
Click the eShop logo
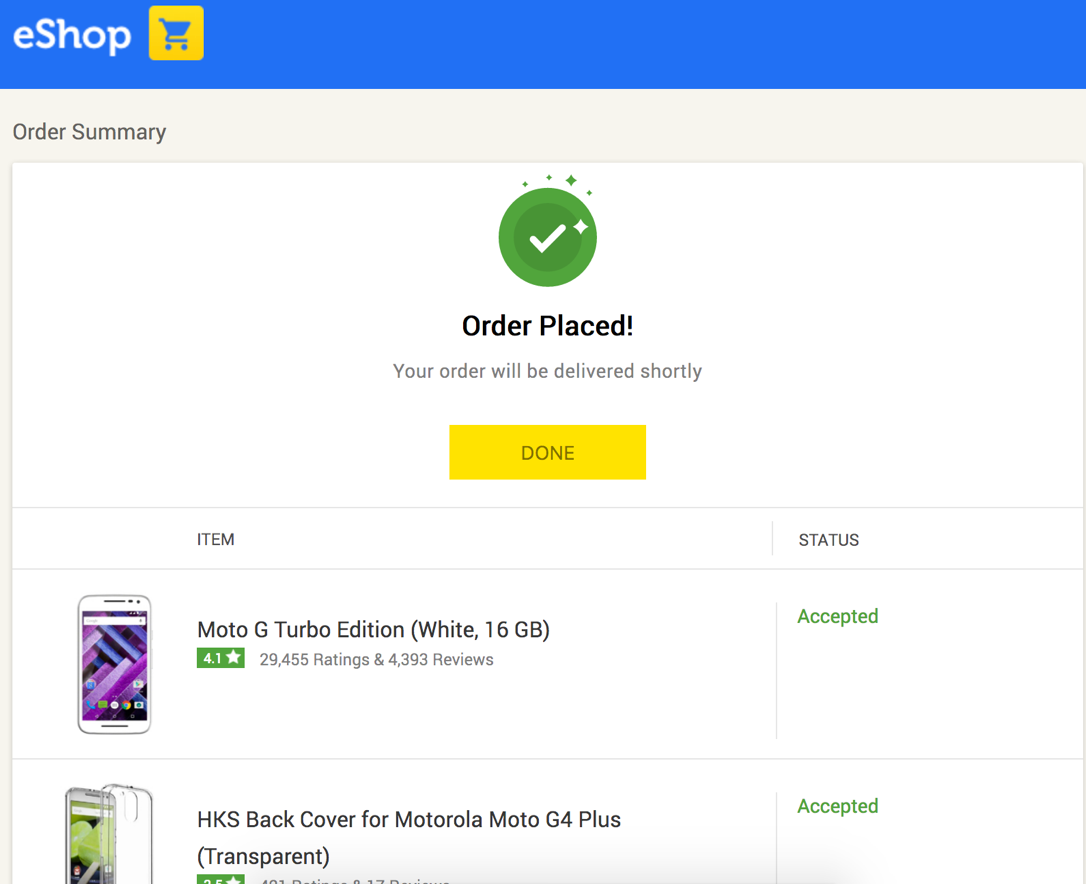(x=72, y=35)
